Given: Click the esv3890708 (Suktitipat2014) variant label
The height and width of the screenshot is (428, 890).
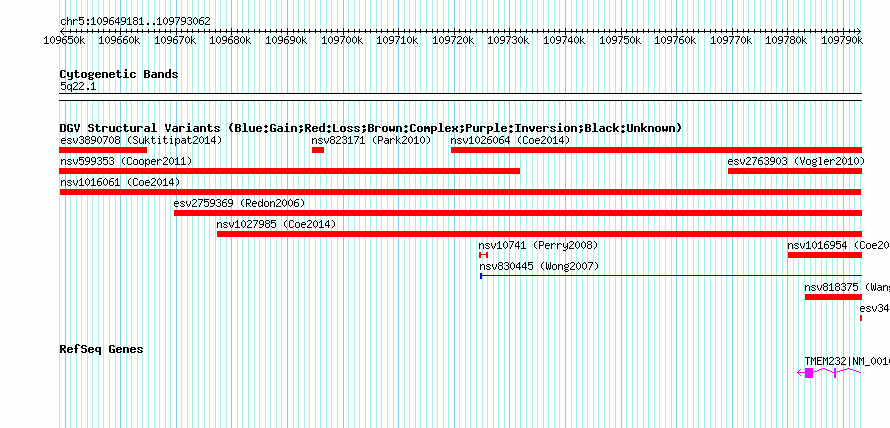Looking at the screenshot, I should point(141,140).
